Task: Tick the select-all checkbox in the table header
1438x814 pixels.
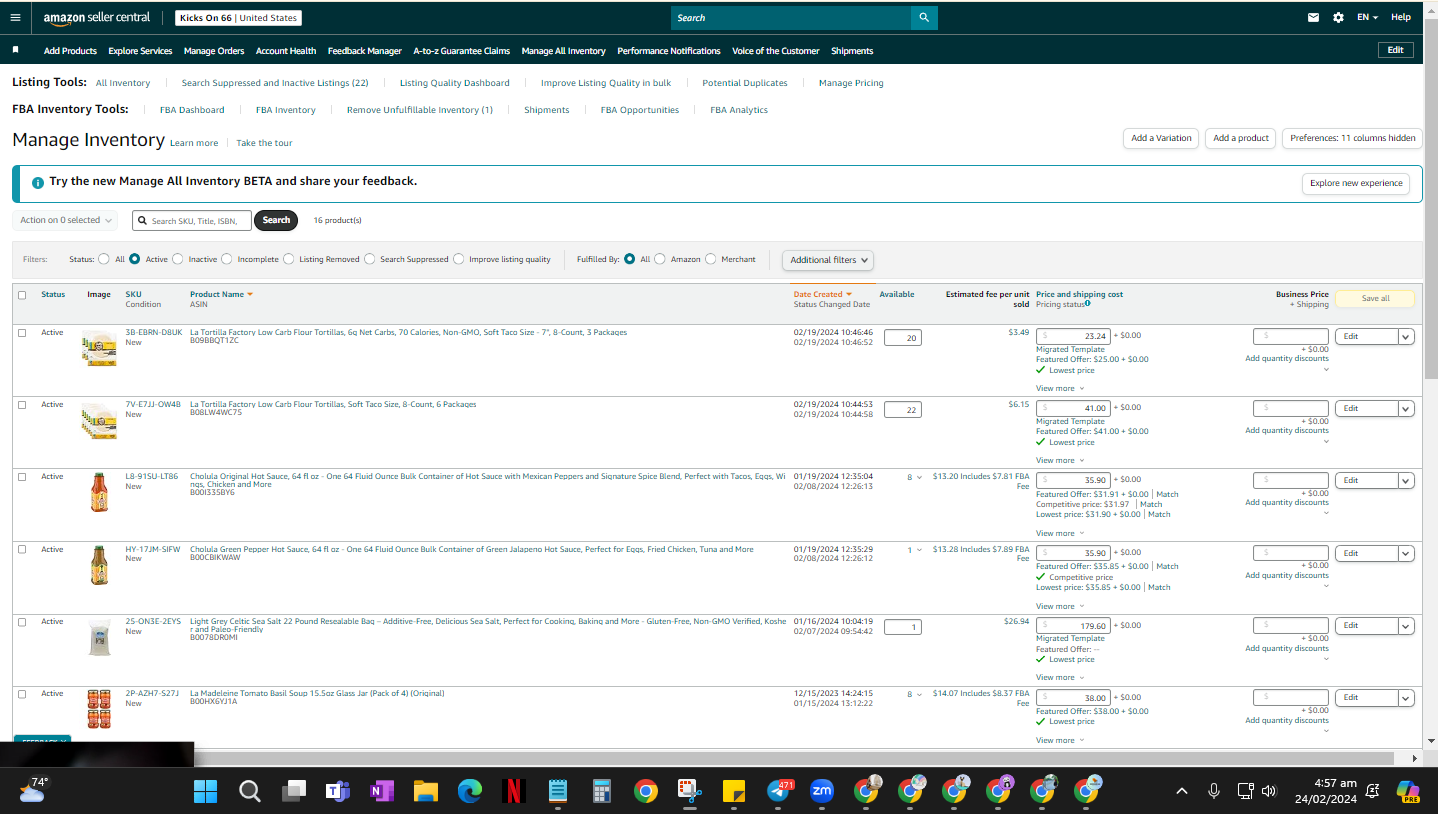Action: tap(22, 295)
